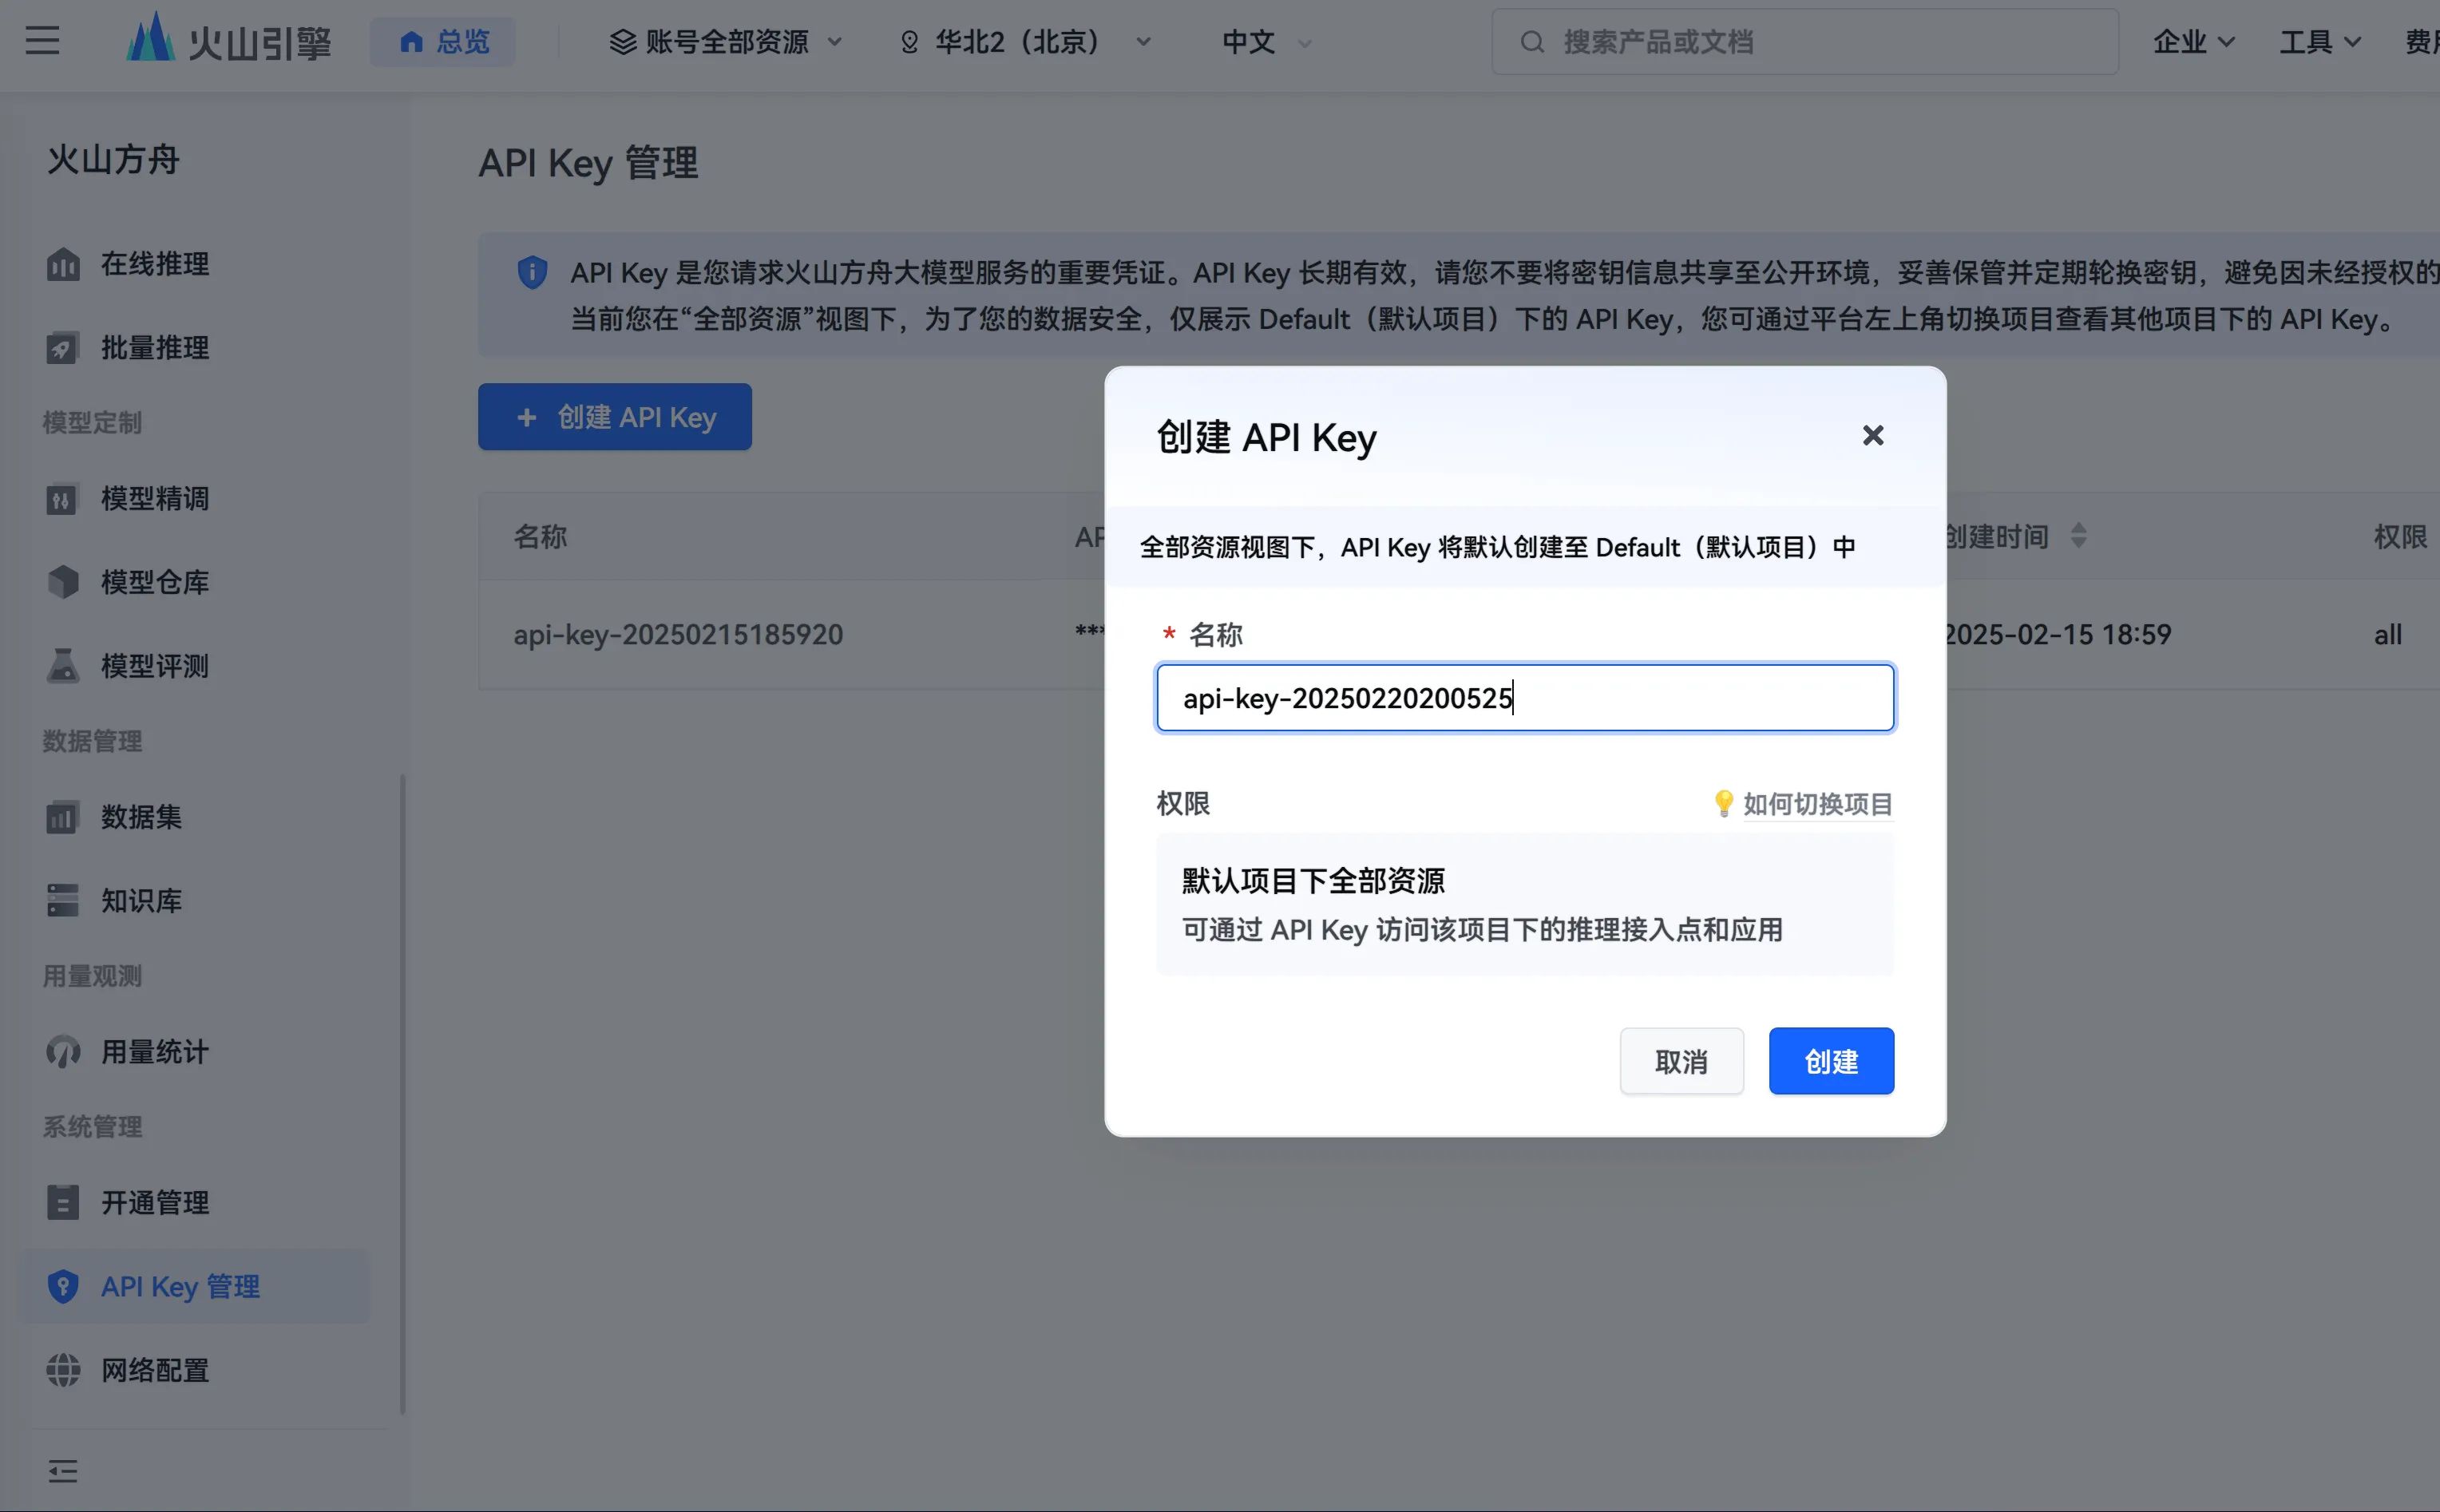This screenshot has width=2440, height=1512.
Task: Click the 在线推理 sidebar icon
Action: click(63, 264)
